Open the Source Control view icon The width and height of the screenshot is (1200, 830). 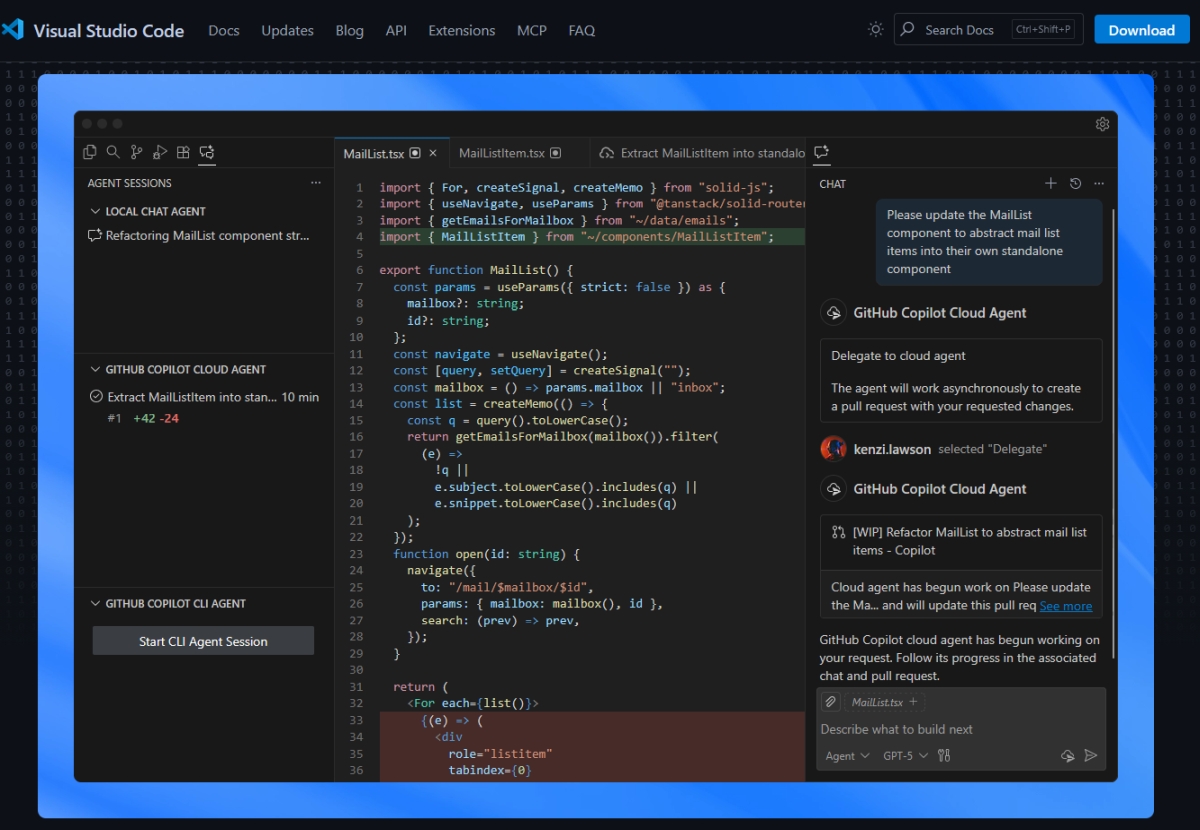(136, 152)
